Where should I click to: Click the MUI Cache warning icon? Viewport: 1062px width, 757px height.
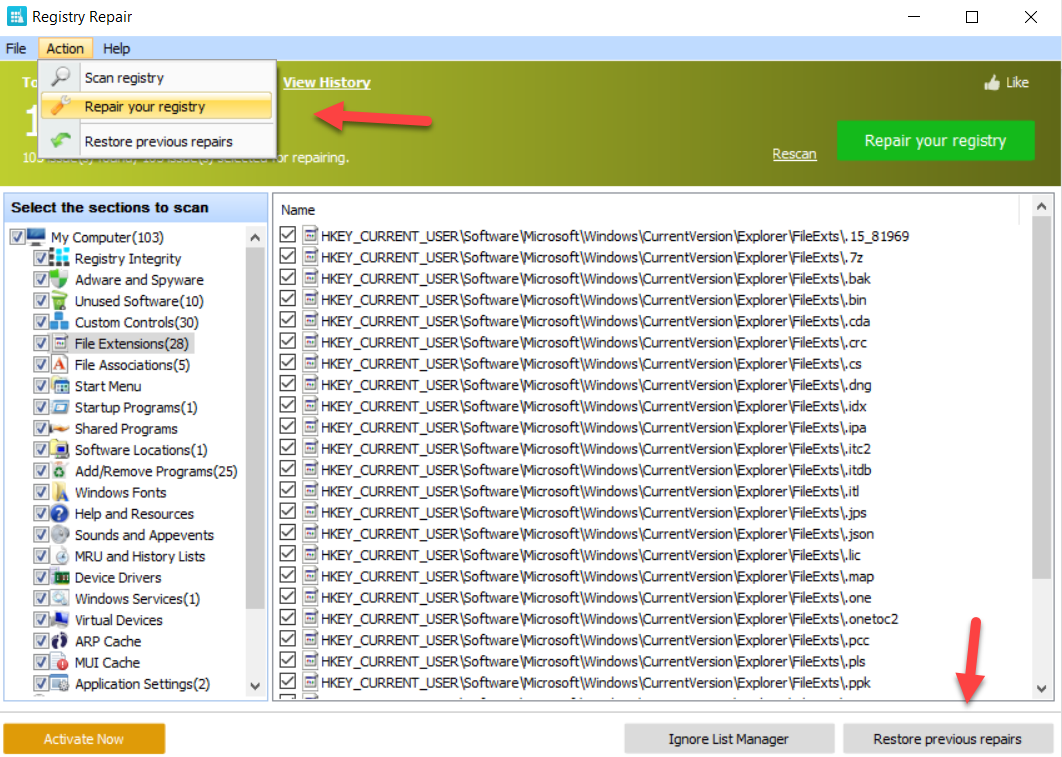pos(60,662)
